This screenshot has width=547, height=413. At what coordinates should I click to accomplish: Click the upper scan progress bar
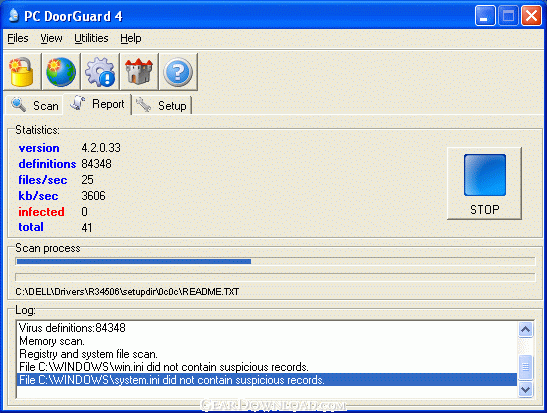click(x=275, y=261)
